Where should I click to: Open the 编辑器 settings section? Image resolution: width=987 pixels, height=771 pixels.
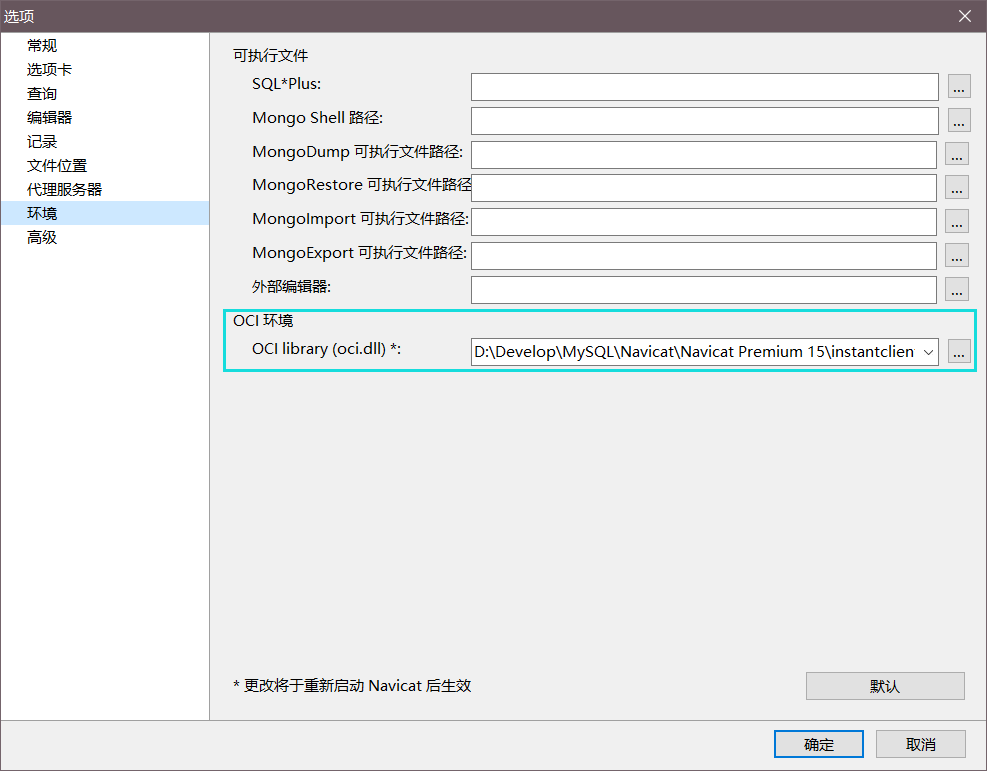pos(48,117)
